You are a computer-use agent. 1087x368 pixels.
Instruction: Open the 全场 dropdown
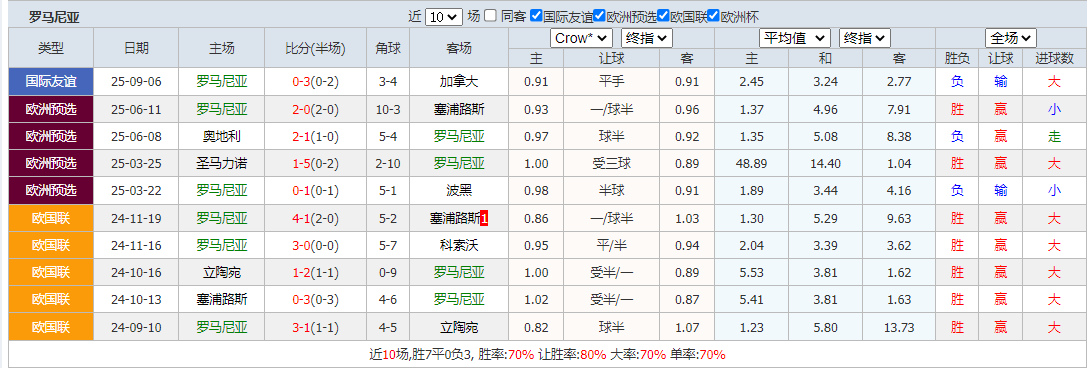click(1011, 38)
